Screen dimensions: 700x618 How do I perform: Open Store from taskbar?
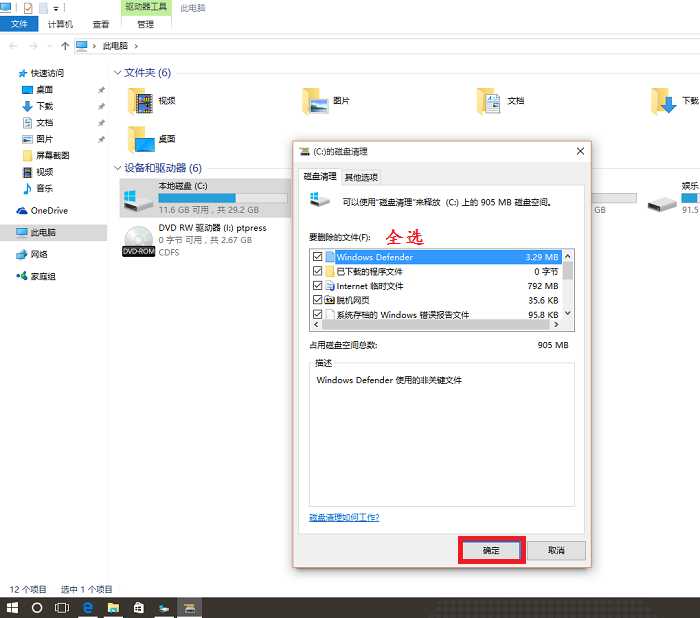pos(139,608)
